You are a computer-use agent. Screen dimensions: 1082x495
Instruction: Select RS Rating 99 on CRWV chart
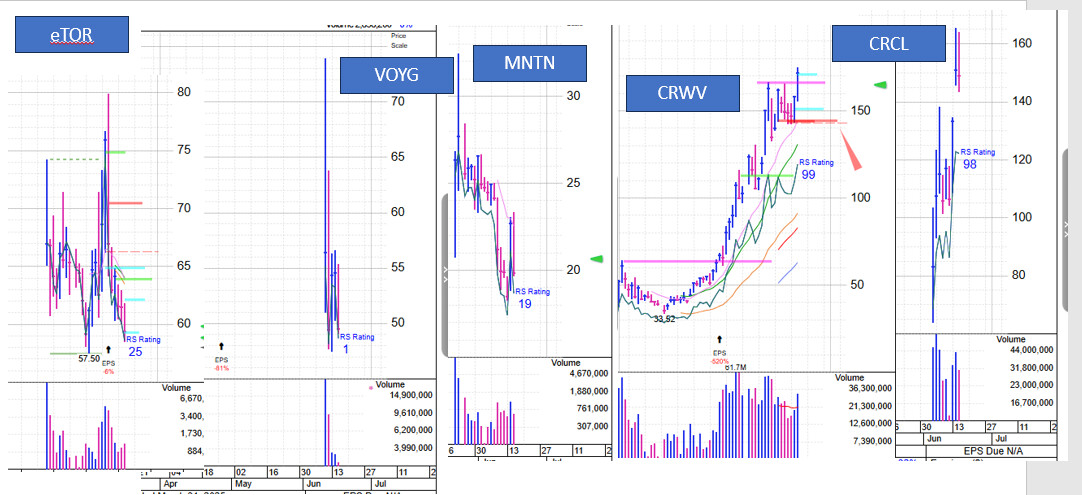(816, 169)
